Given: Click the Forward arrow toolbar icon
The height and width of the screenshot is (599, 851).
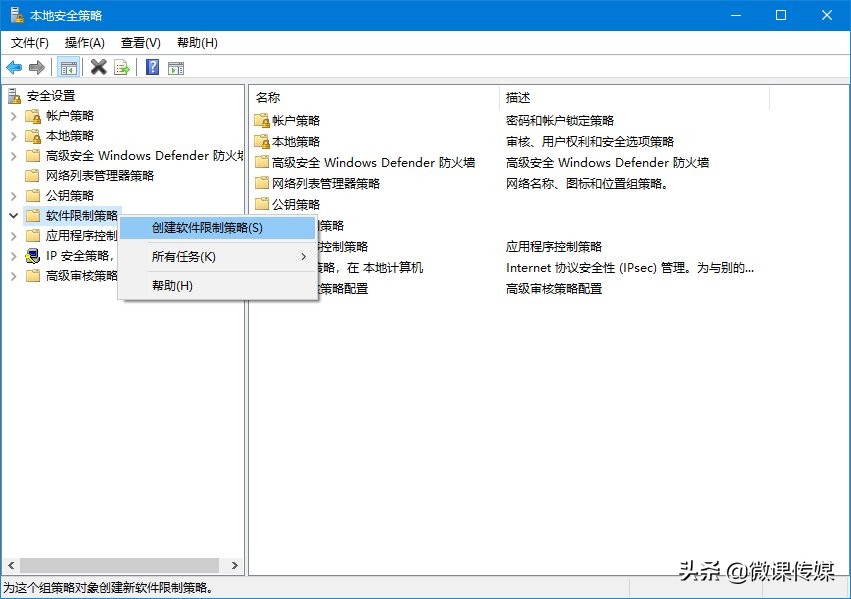Looking at the screenshot, I should 37,68.
